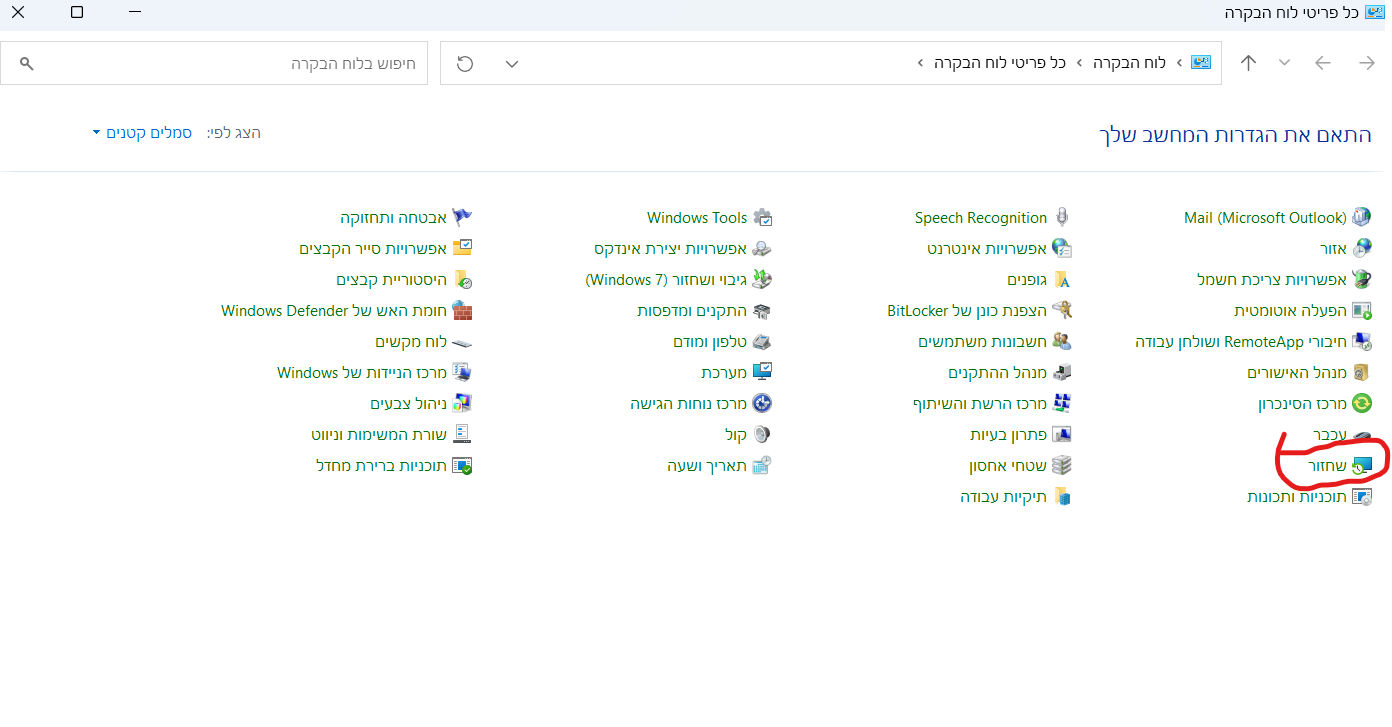Click the תוכניות ותכונות link
Viewport: 1392px width, 727px height.
click(x=1297, y=497)
